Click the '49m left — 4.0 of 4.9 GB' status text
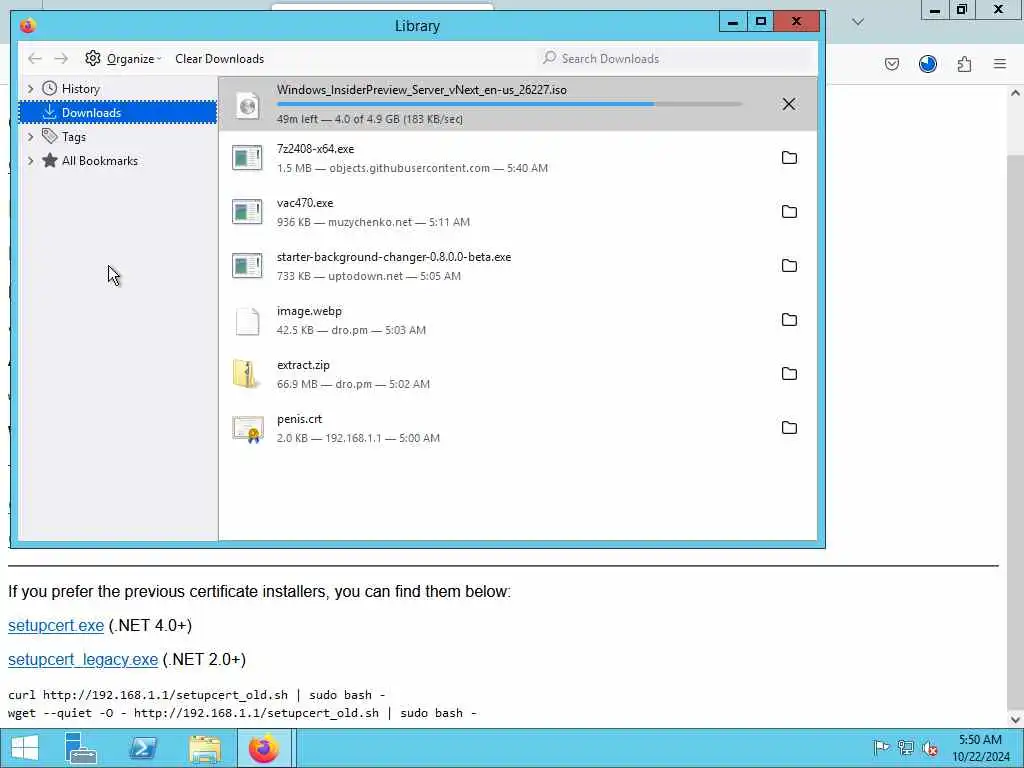 [x=370, y=119]
